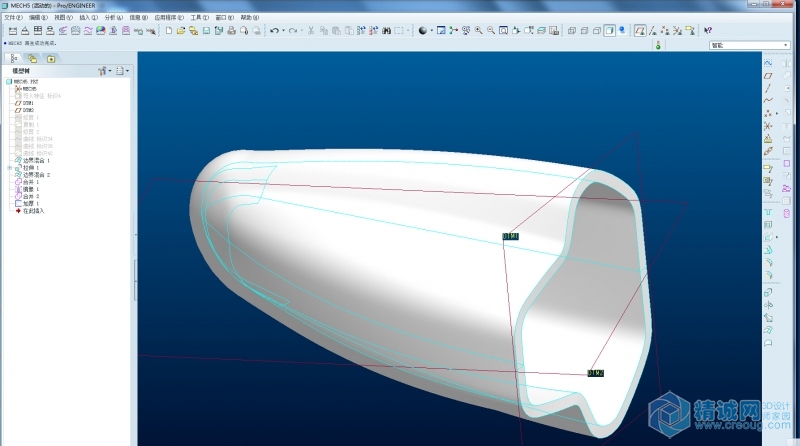This screenshot has height=446, width=800.
Task: Open the color appearance sphere tool
Action: tap(422, 31)
